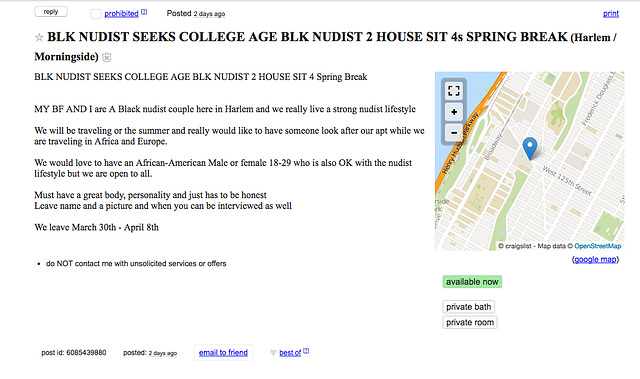Open the prohibited link
Viewport: 640px width, 379px height.
coord(121,14)
